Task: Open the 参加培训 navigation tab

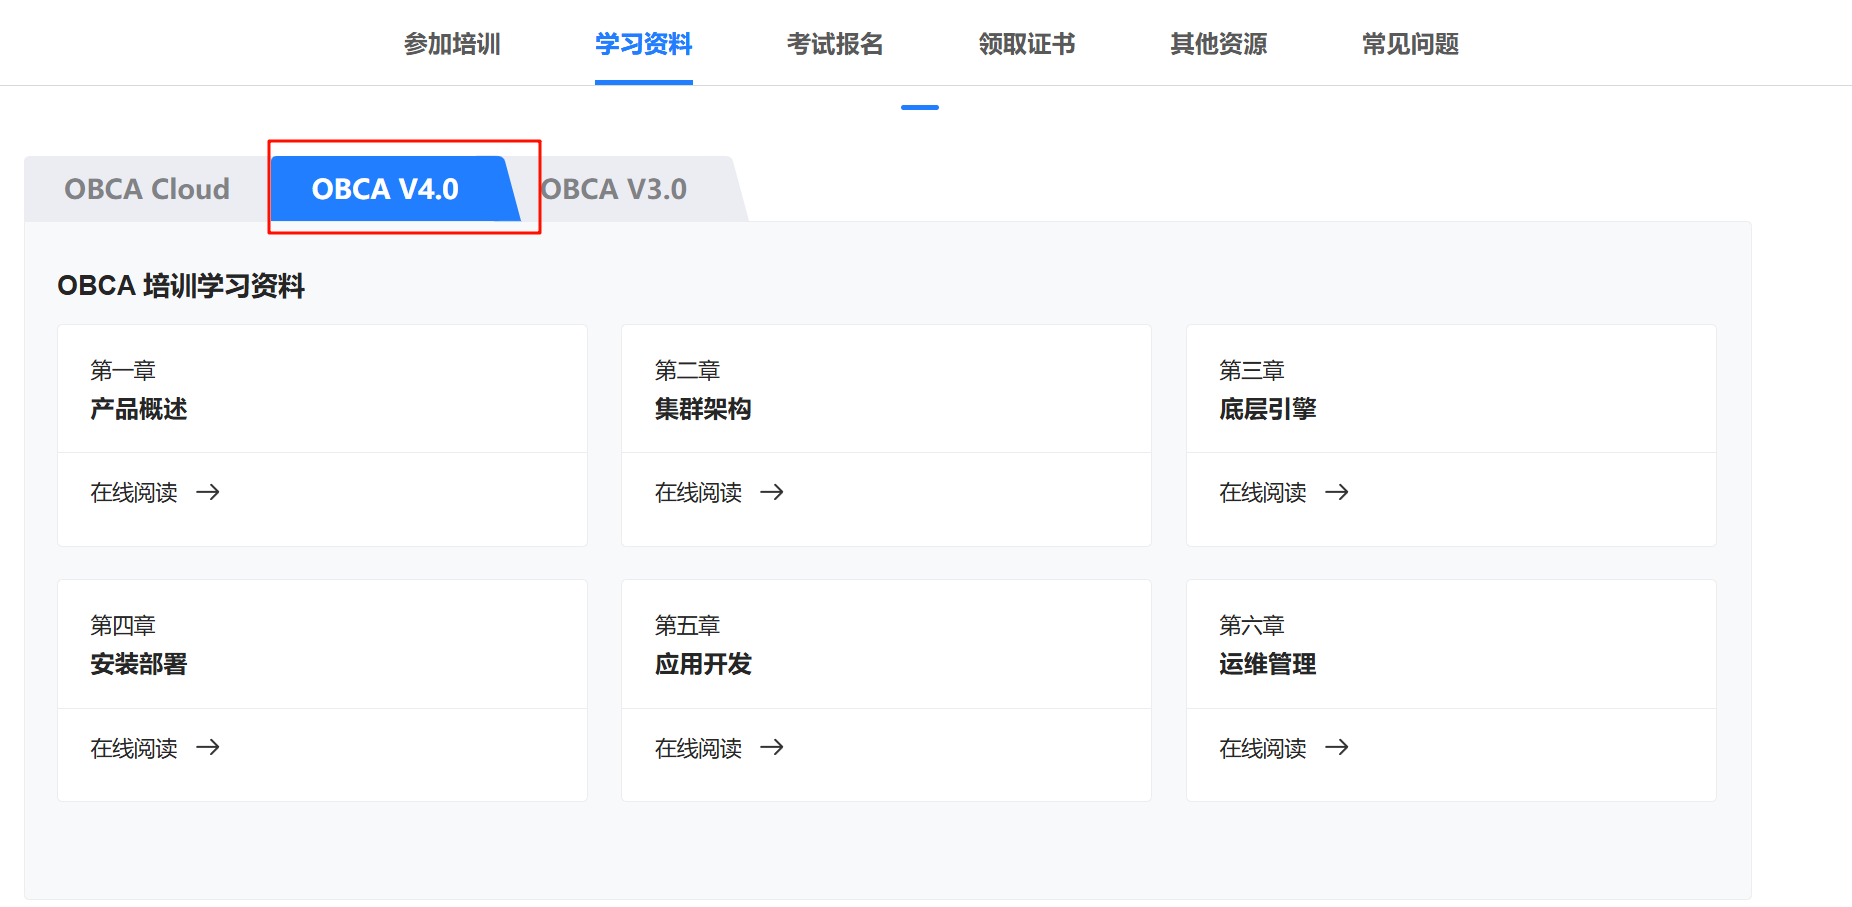Action: point(452,44)
